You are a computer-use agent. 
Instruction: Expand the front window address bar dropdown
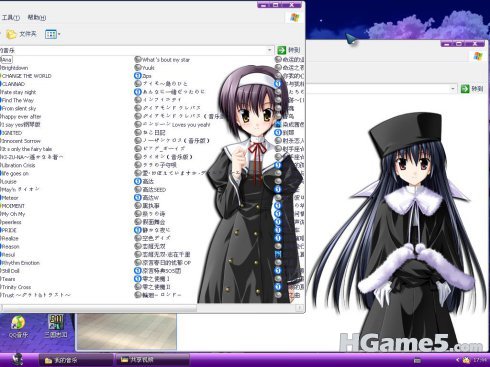point(269,50)
